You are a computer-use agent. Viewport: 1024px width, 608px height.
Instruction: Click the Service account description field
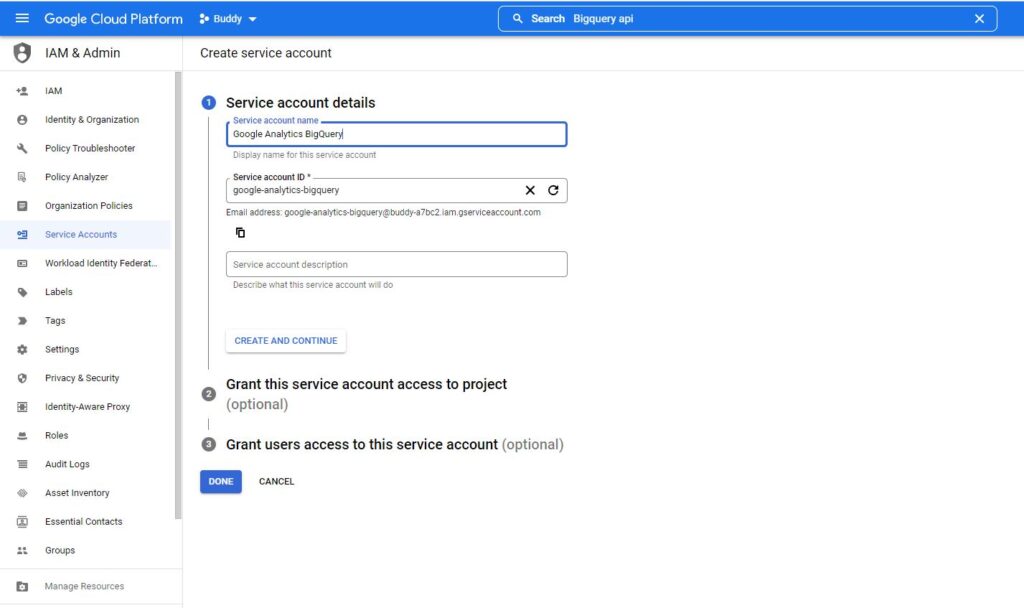click(x=396, y=264)
